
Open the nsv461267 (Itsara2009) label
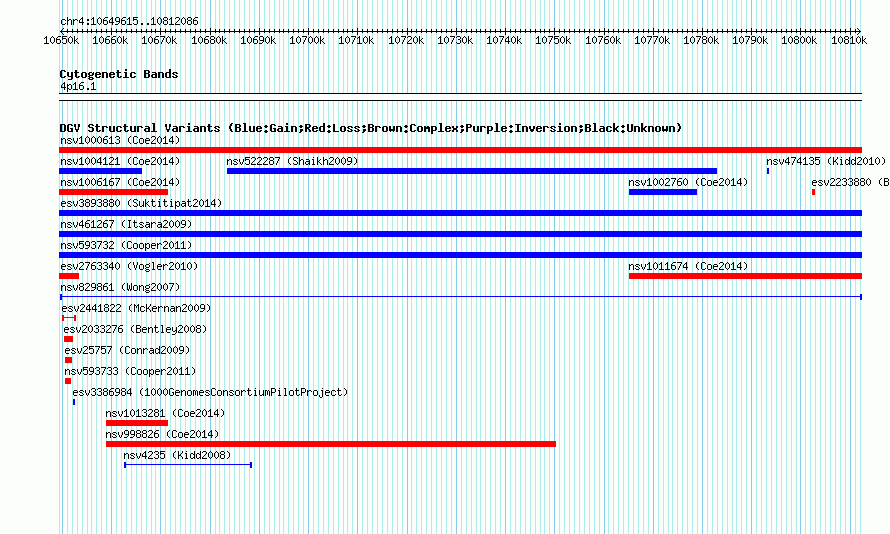tap(127, 224)
